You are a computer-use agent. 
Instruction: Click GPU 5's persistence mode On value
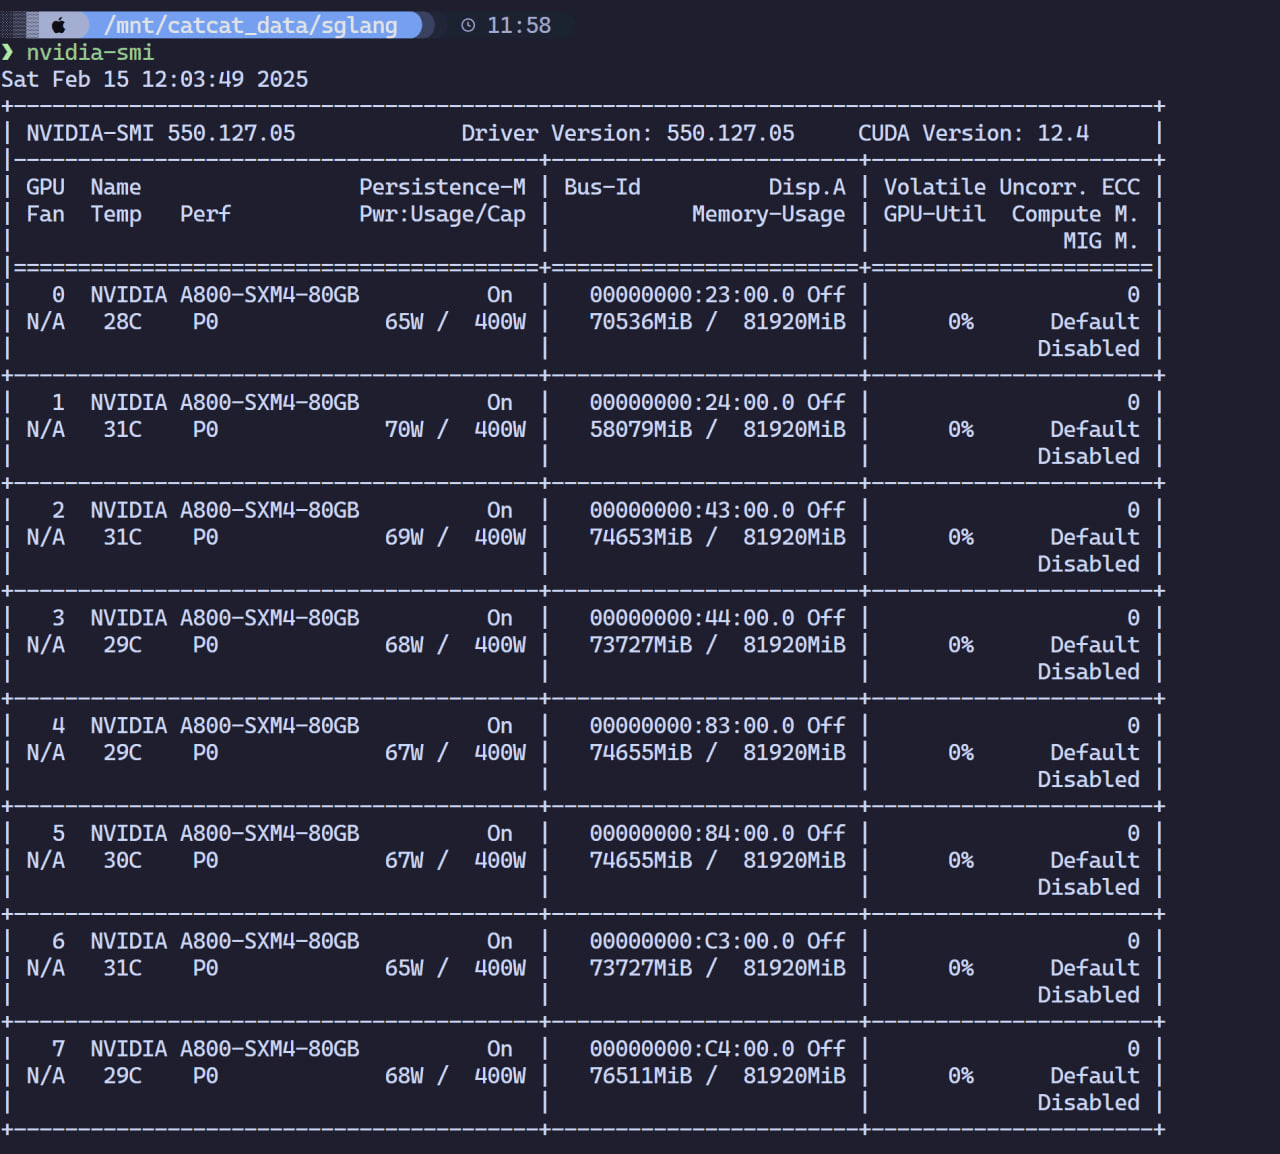point(500,834)
